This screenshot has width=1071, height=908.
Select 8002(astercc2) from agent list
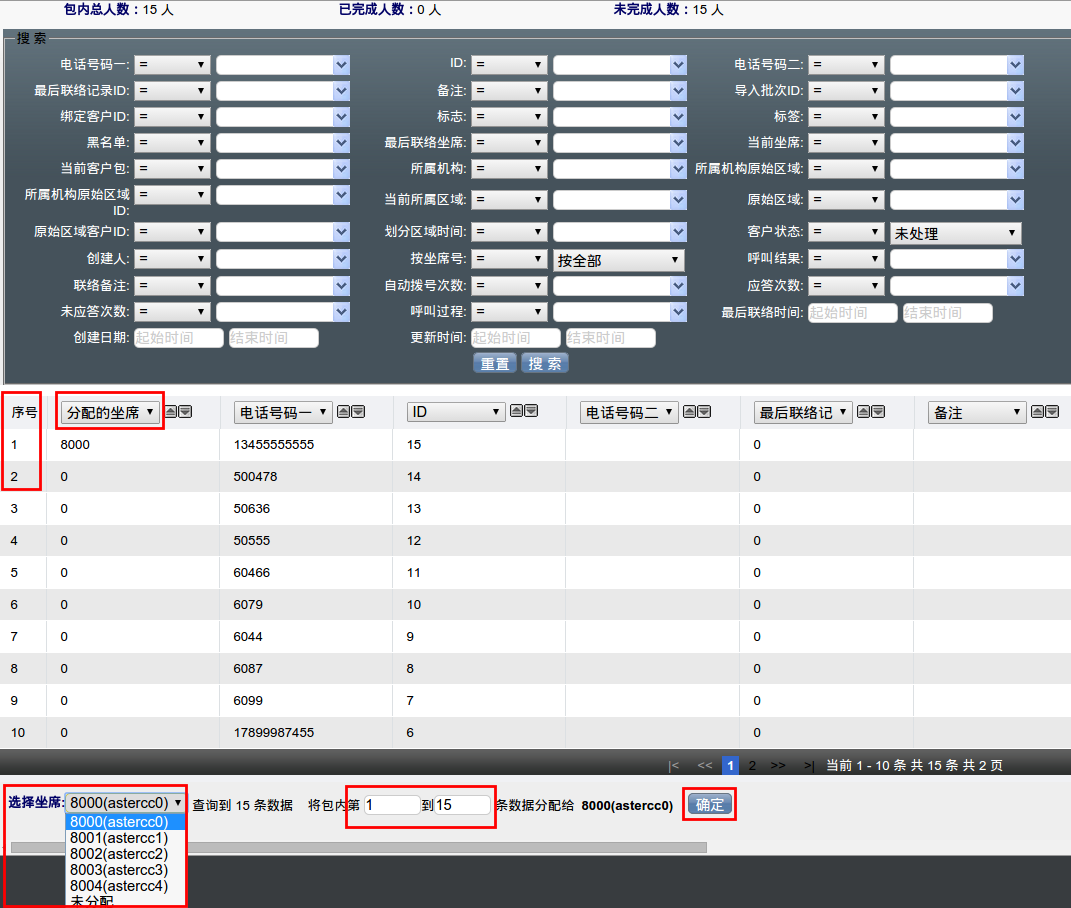pos(119,854)
